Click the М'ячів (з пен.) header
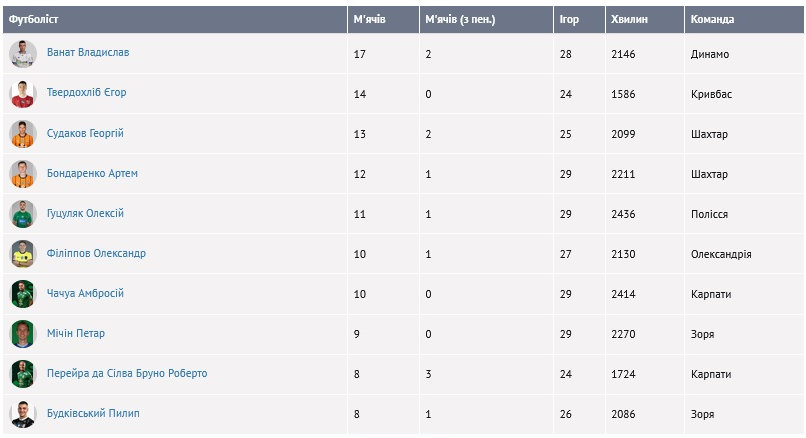The width and height of the screenshot is (806, 438). [x=460, y=19]
